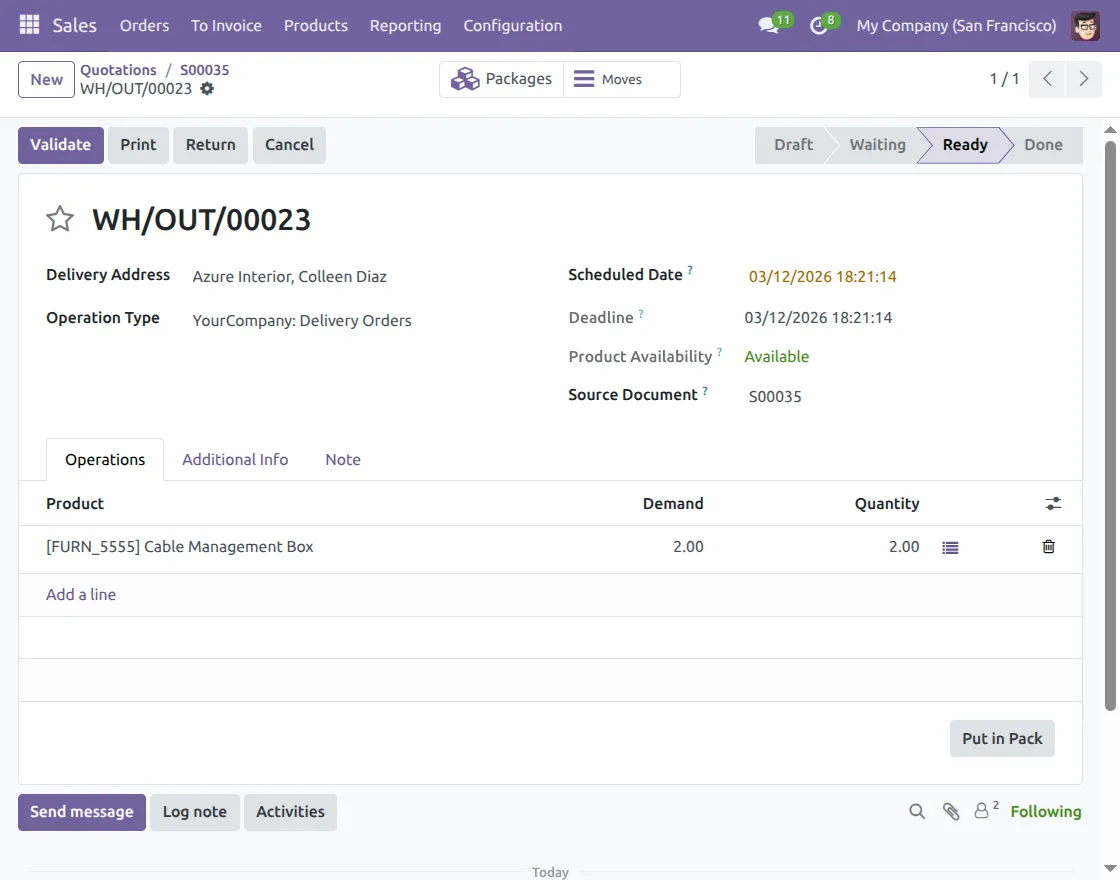Sort by the Product column header

click(x=75, y=504)
